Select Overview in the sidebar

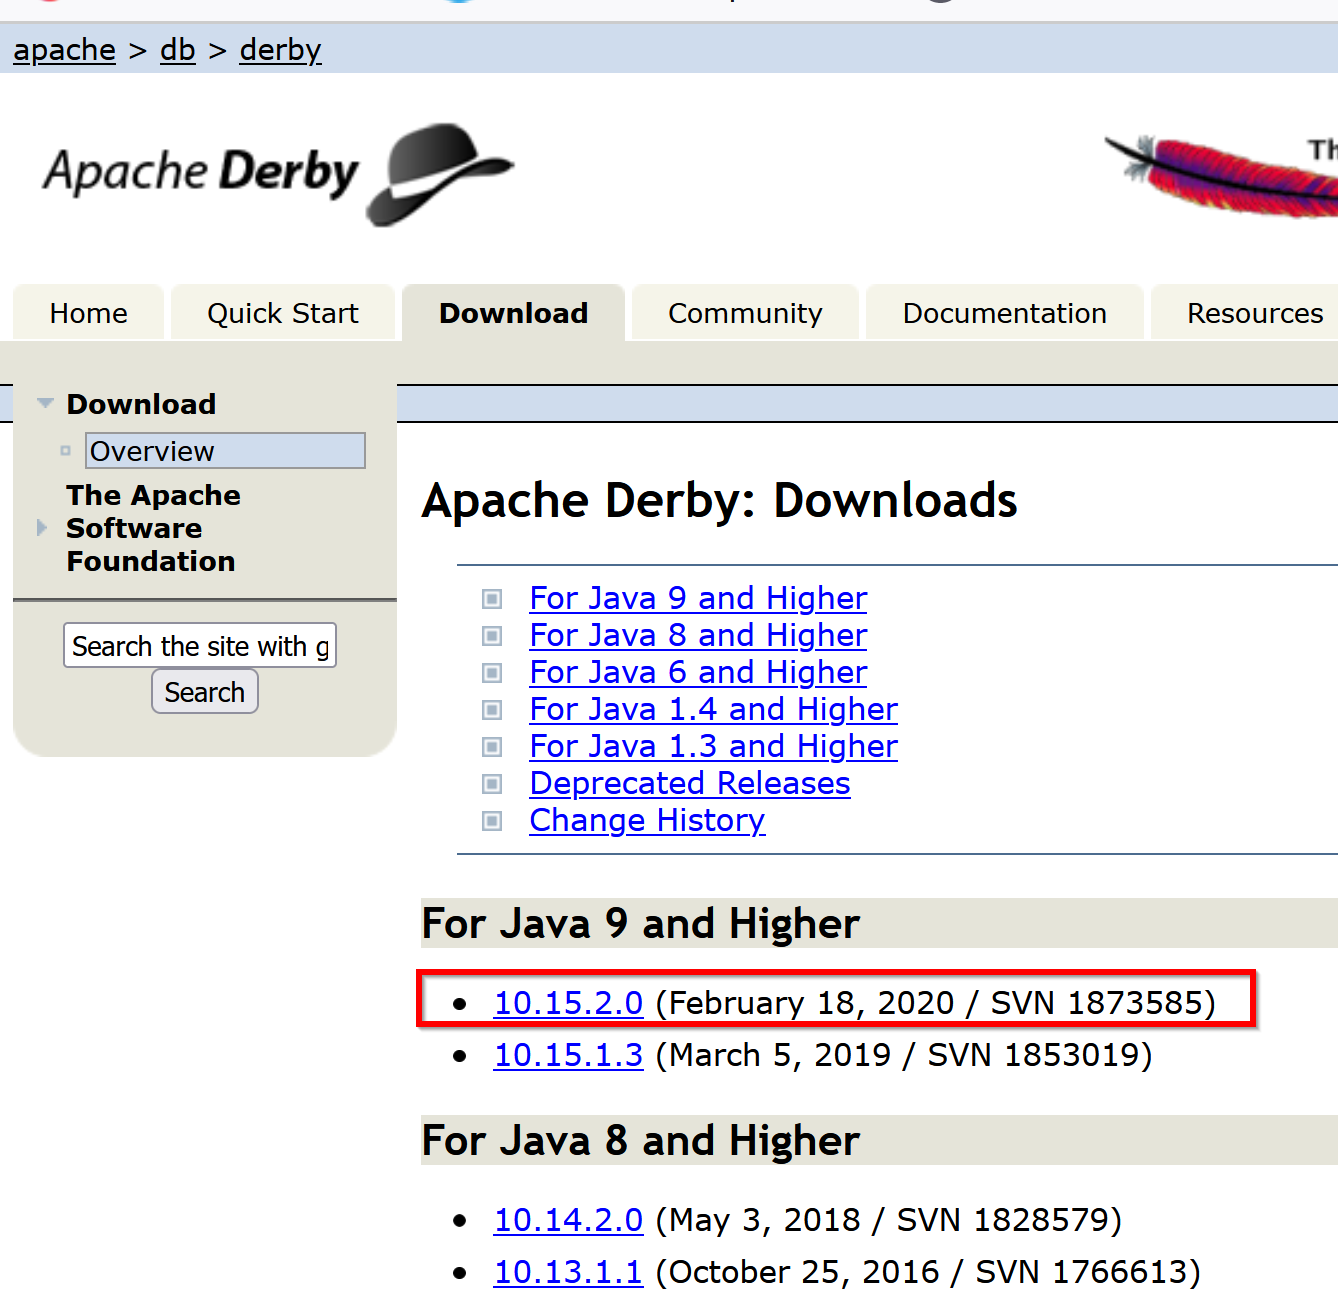coord(225,451)
